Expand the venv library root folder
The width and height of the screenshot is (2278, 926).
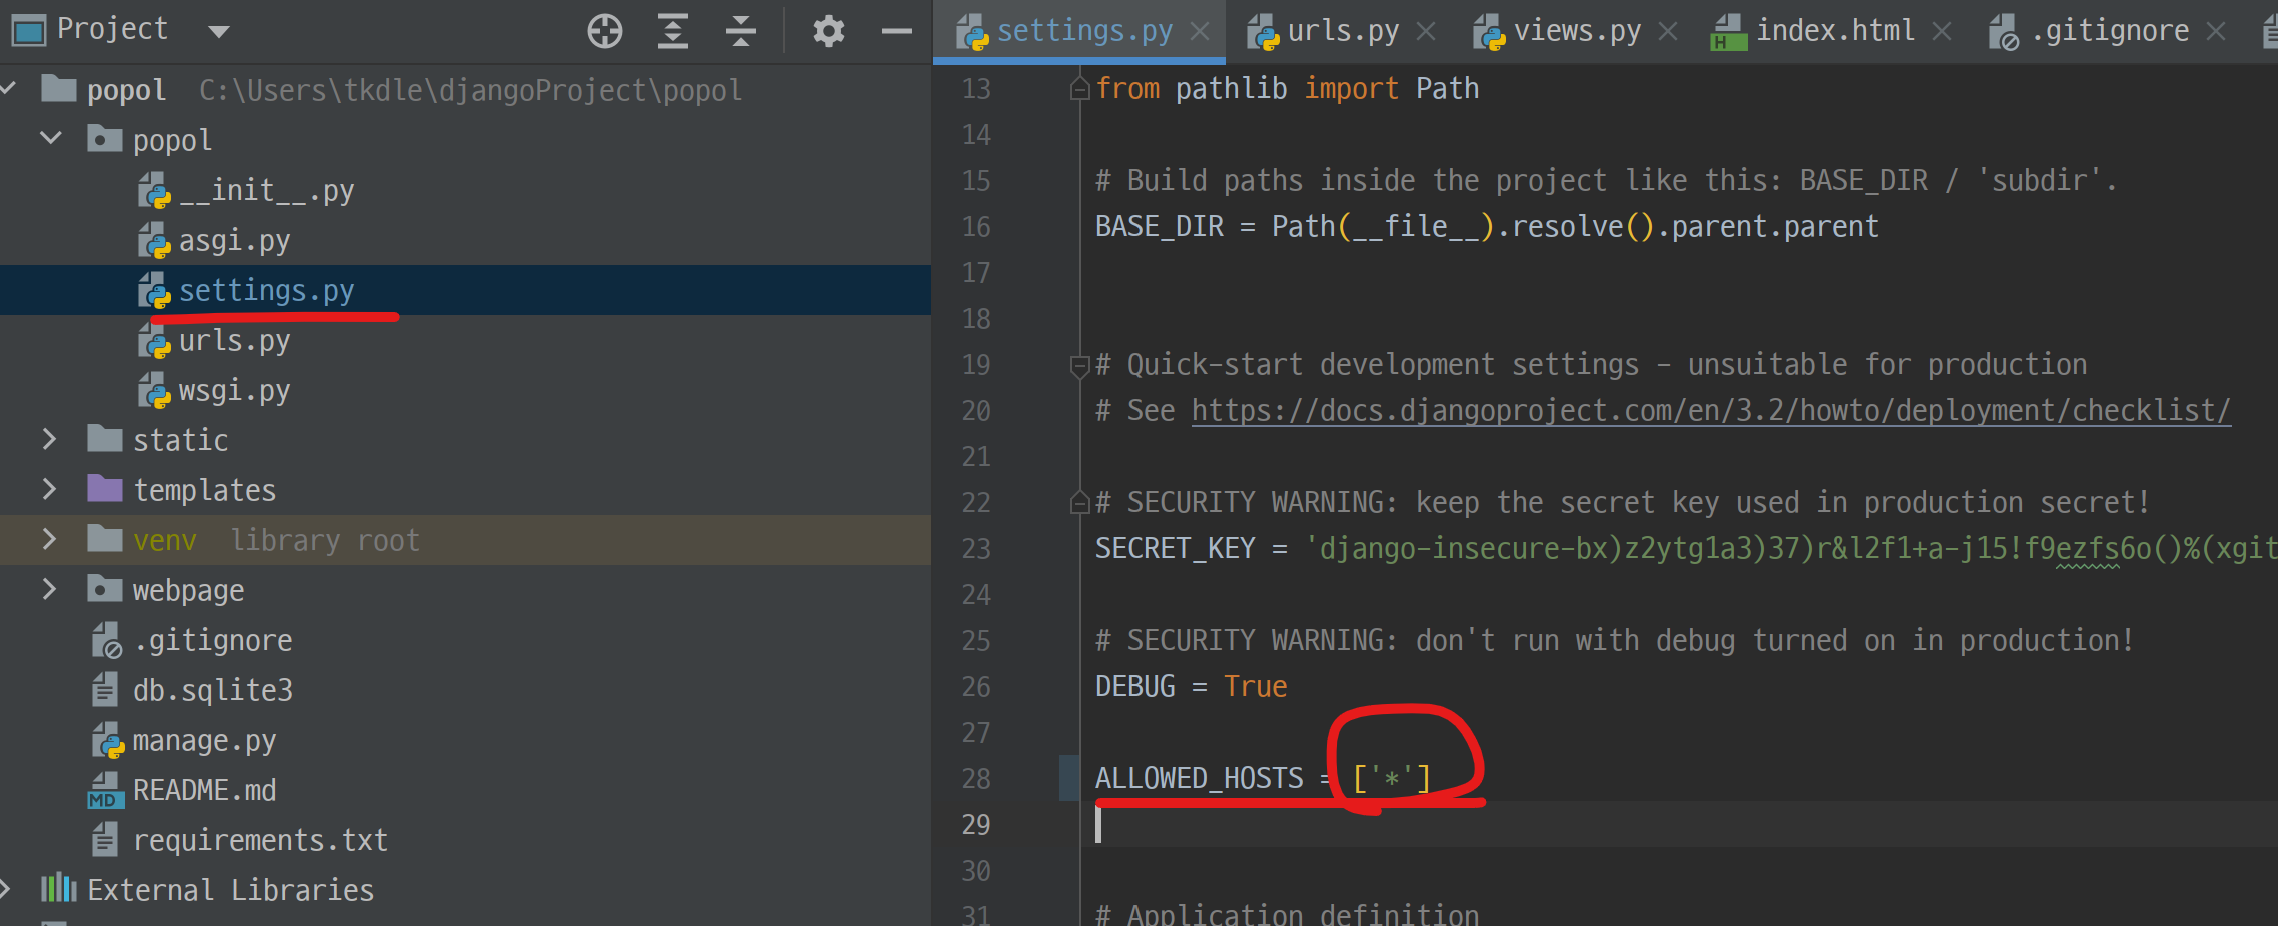click(50, 539)
